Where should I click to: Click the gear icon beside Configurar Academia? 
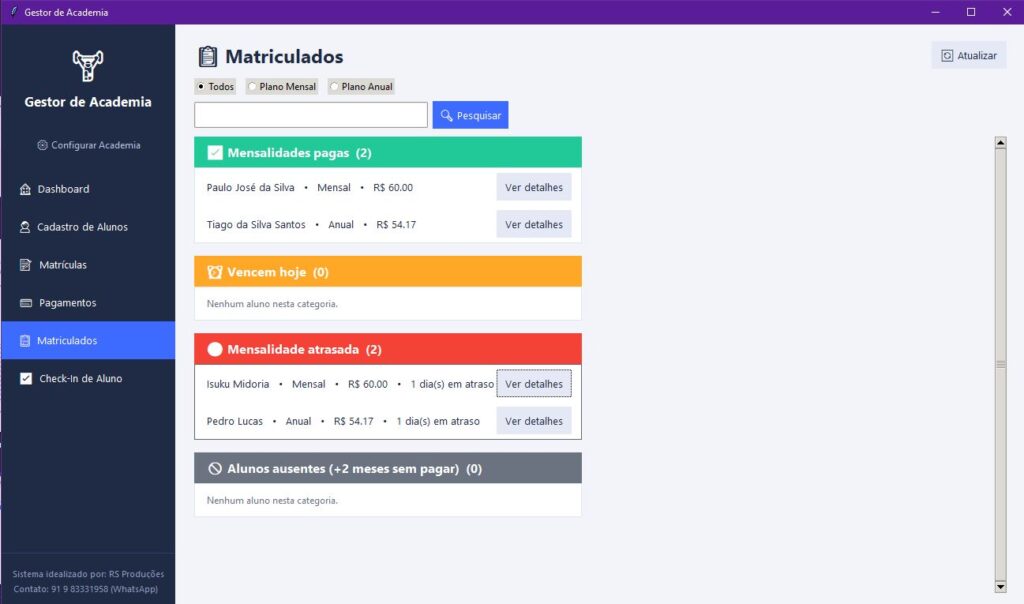pyautogui.click(x=42, y=145)
